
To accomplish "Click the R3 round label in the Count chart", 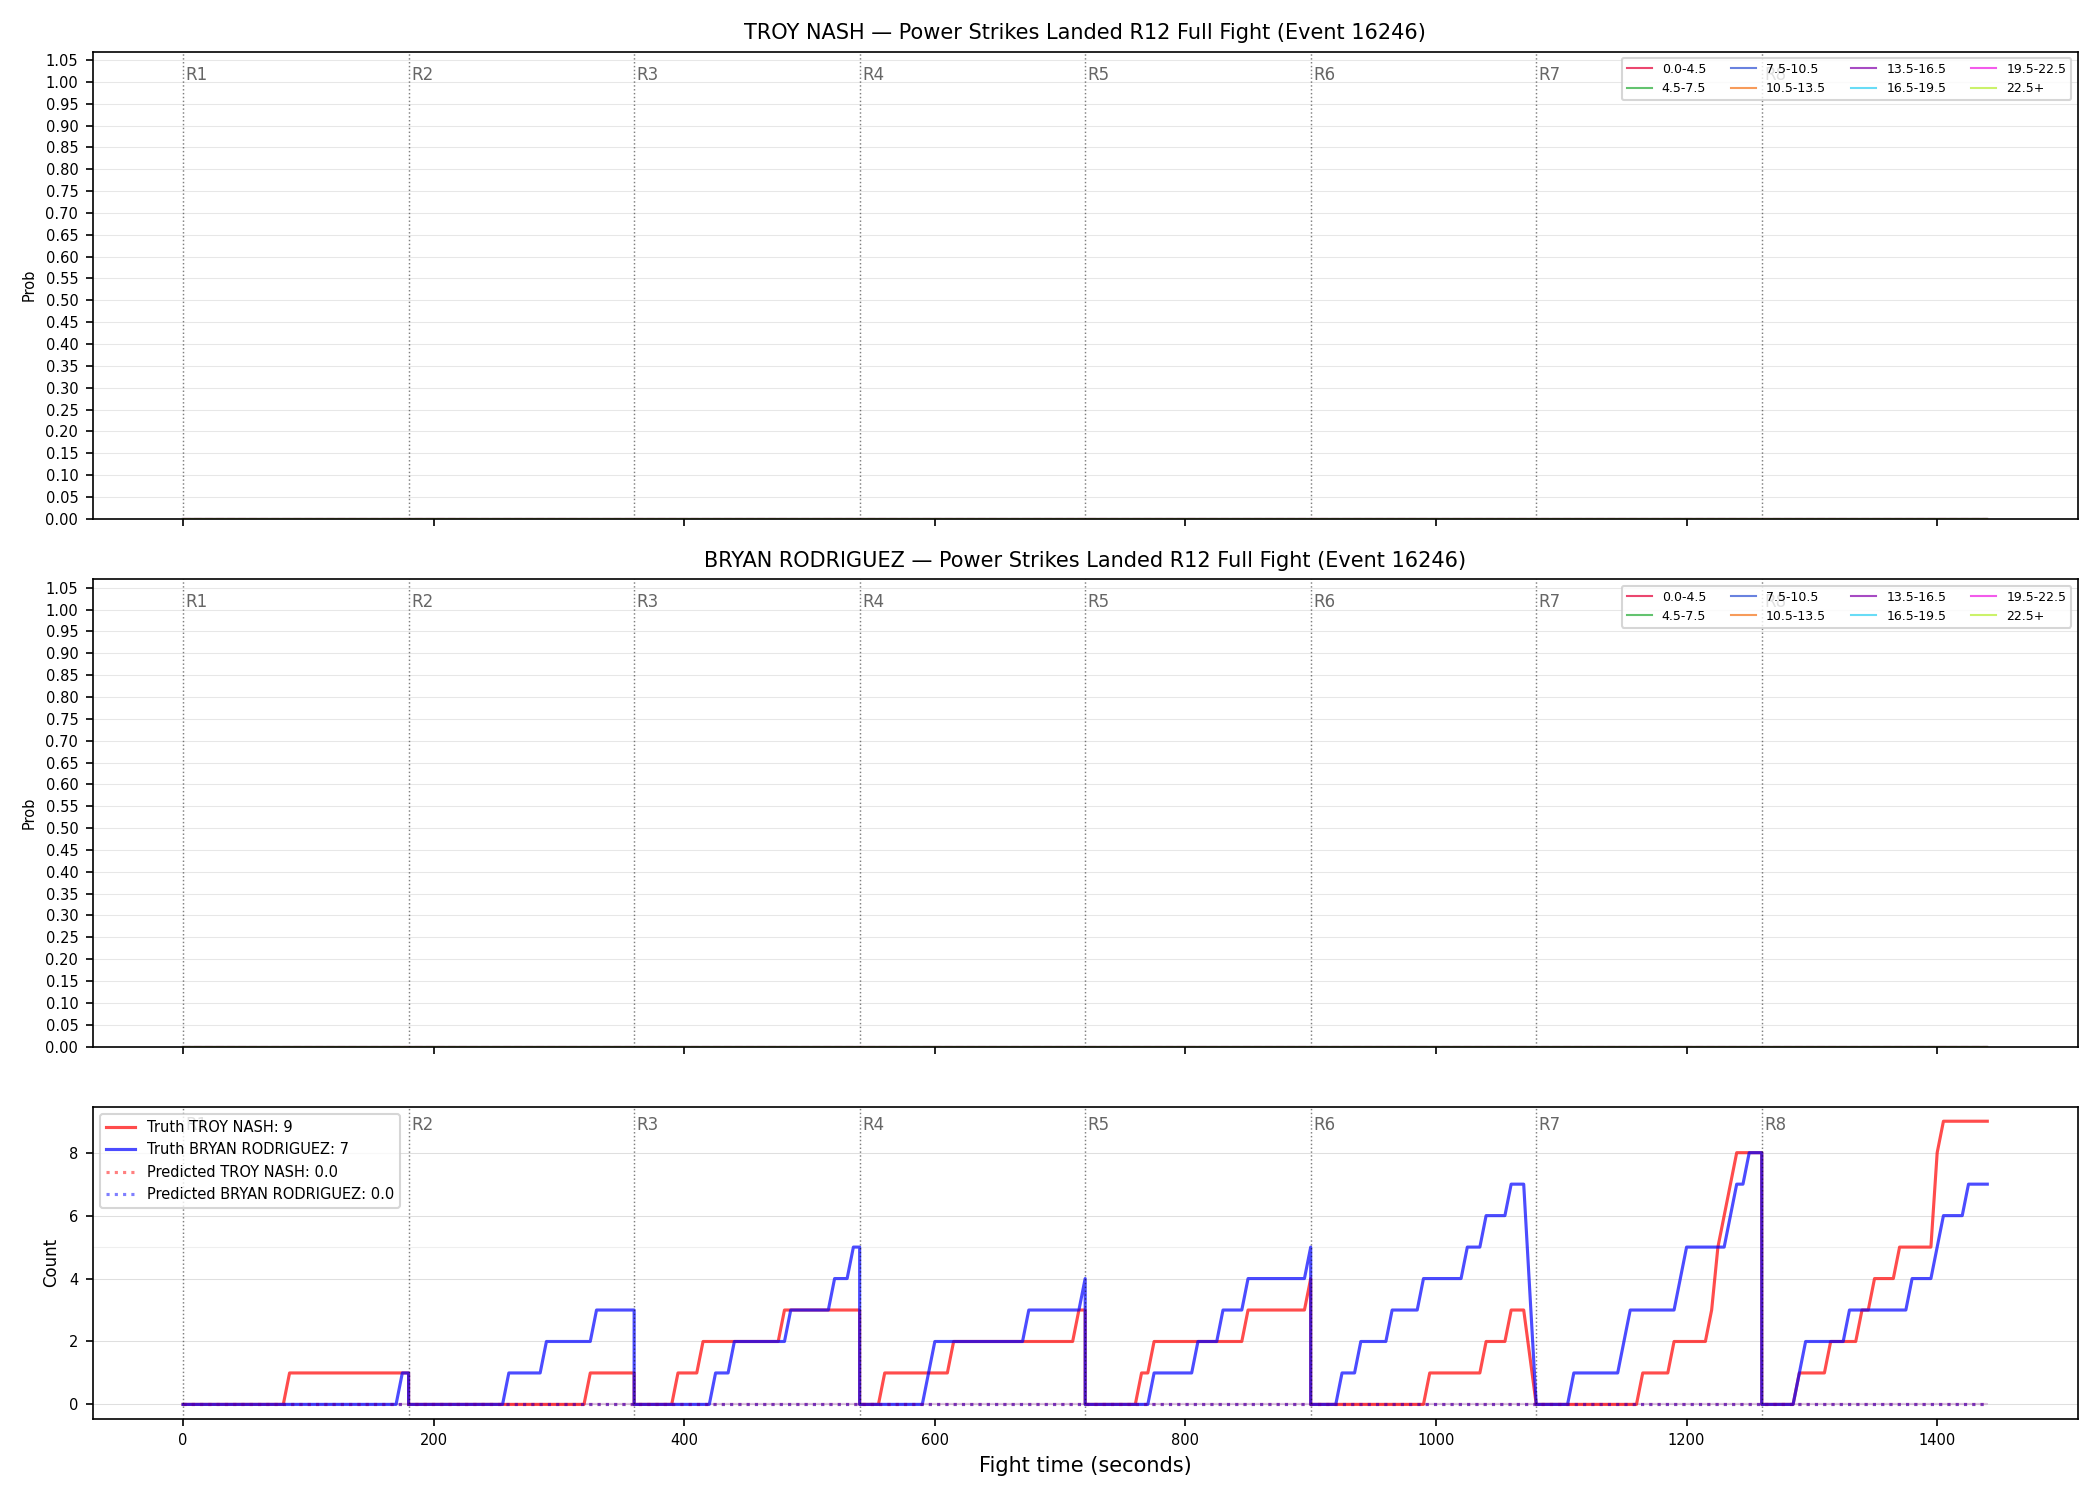I will point(647,1124).
